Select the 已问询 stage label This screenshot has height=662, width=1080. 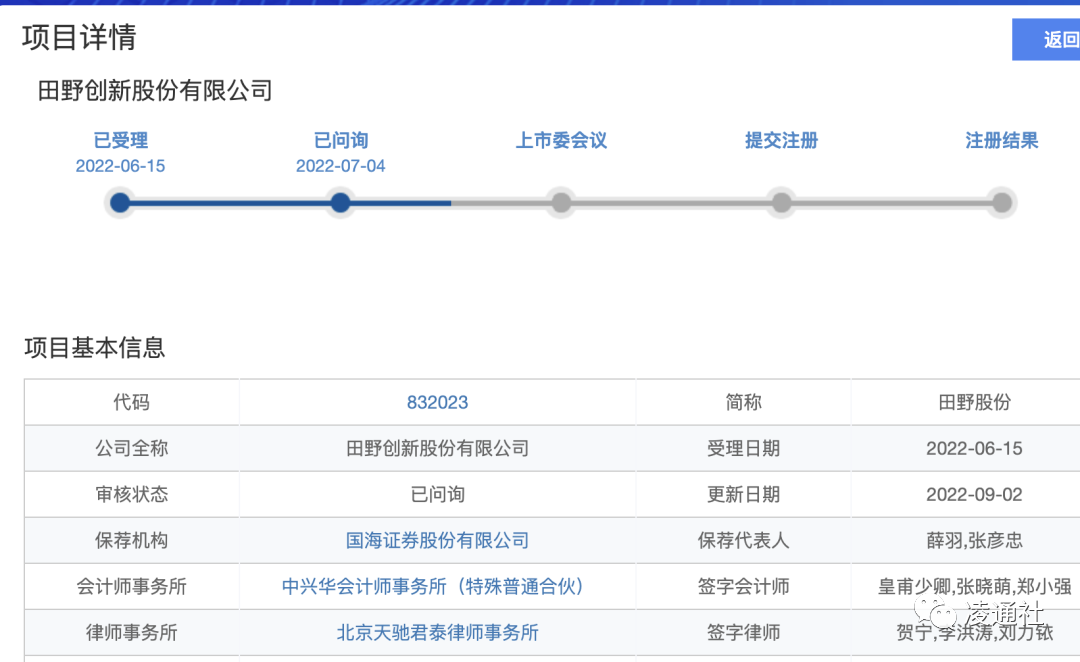point(341,141)
